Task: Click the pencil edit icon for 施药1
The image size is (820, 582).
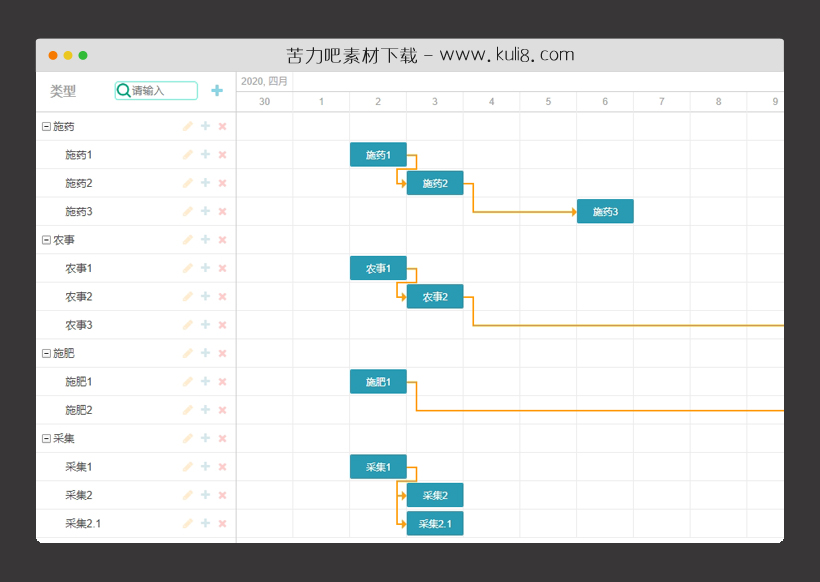Action: (x=187, y=155)
